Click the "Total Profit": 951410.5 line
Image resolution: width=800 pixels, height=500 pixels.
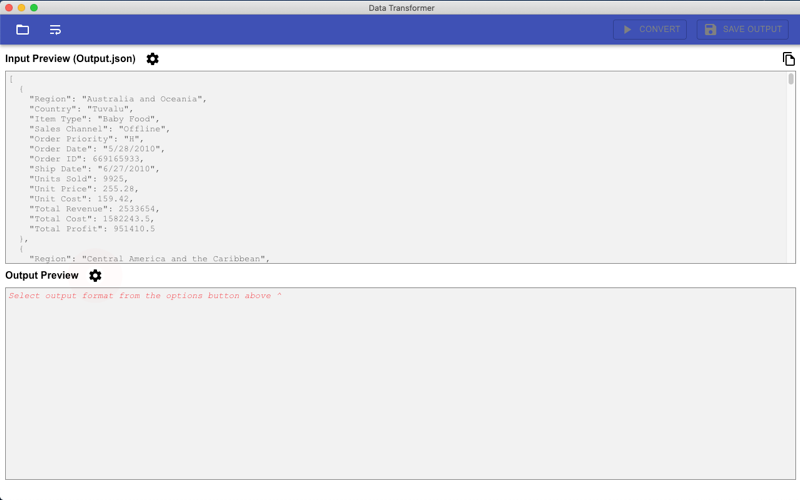point(92,229)
